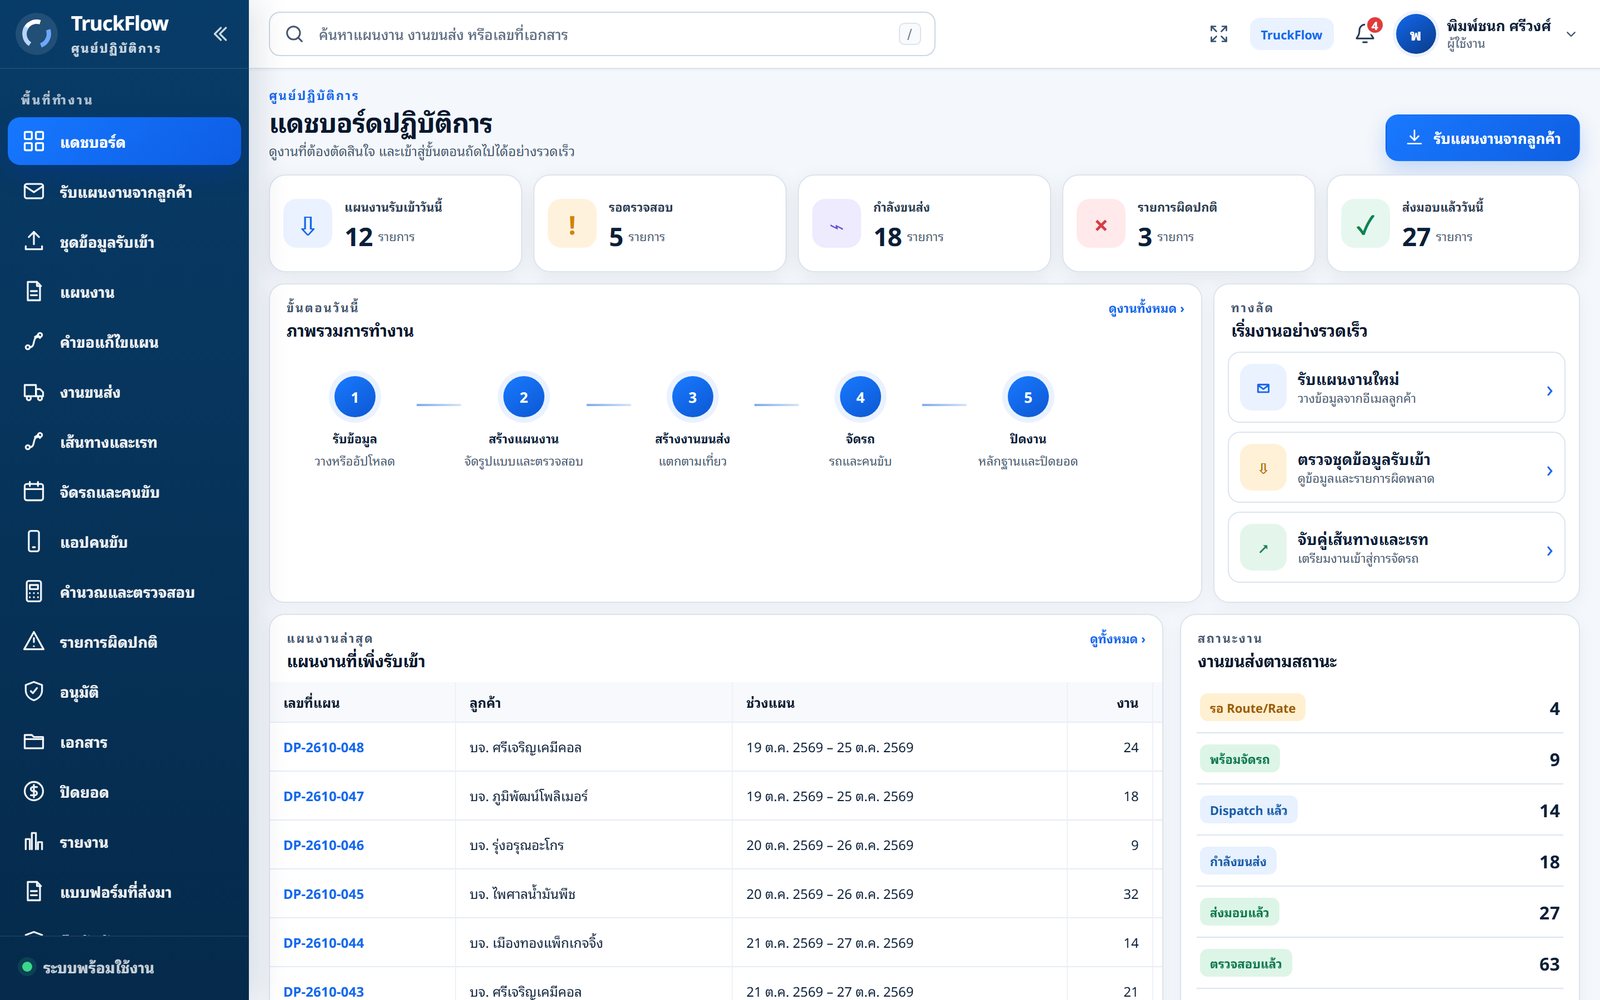Screen dimensions: 1600x1000
Task: Click the รอ Route/Rate status tag
Action: tap(1252, 708)
